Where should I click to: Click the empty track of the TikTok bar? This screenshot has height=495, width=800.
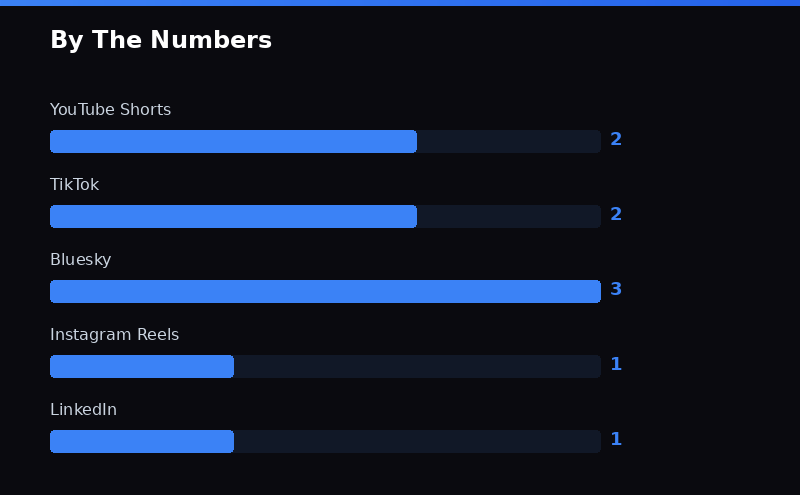508,216
